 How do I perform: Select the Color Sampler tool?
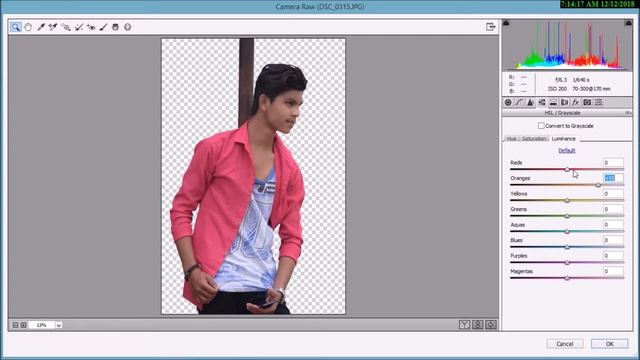point(53,27)
